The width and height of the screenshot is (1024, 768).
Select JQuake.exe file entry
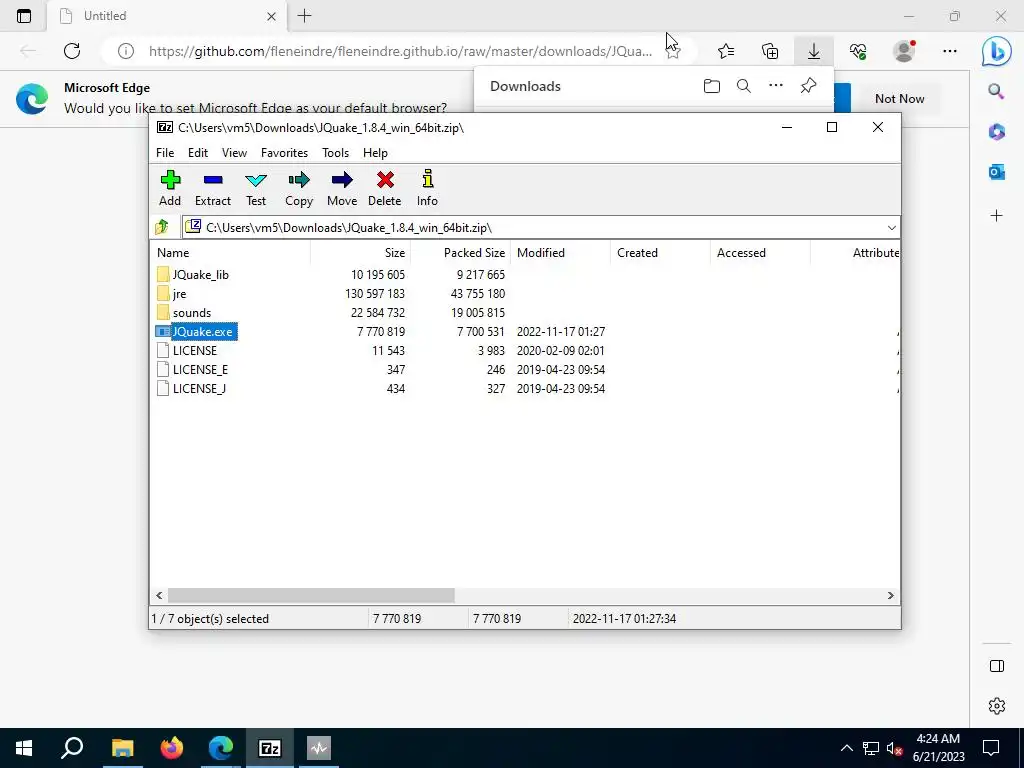point(197,331)
